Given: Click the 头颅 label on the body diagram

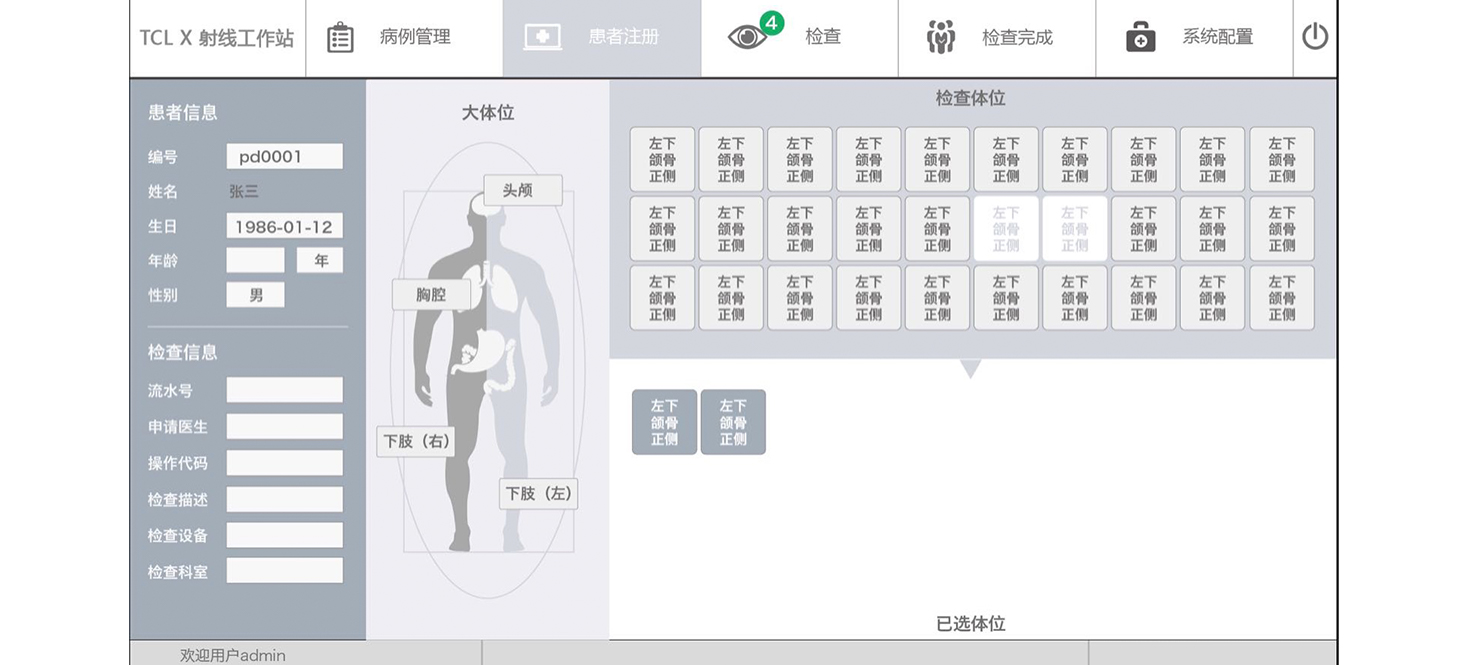Looking at the screenshot, I should pos(523,190).
